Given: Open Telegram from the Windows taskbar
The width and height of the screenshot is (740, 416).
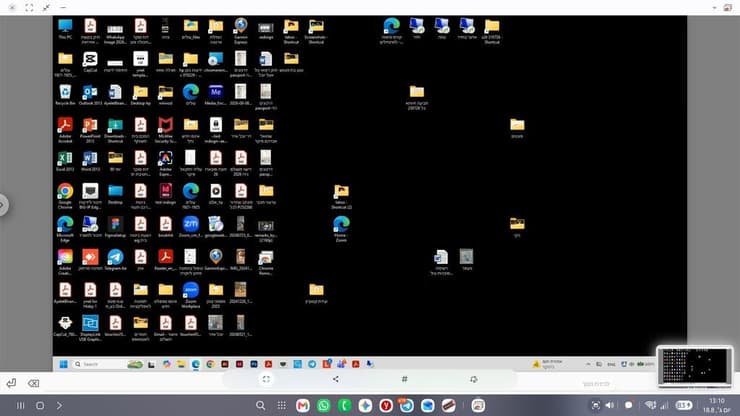Looking at the screenshot, I should point(312,364).
